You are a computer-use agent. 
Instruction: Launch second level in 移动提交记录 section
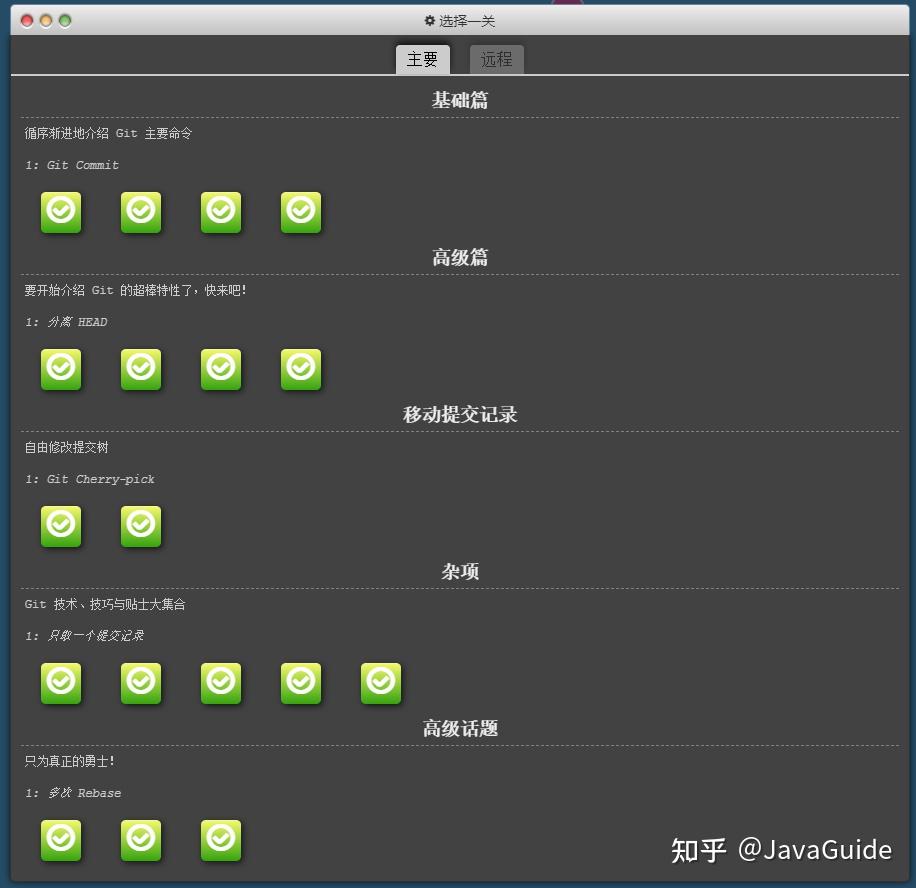[x=141, y=526]
